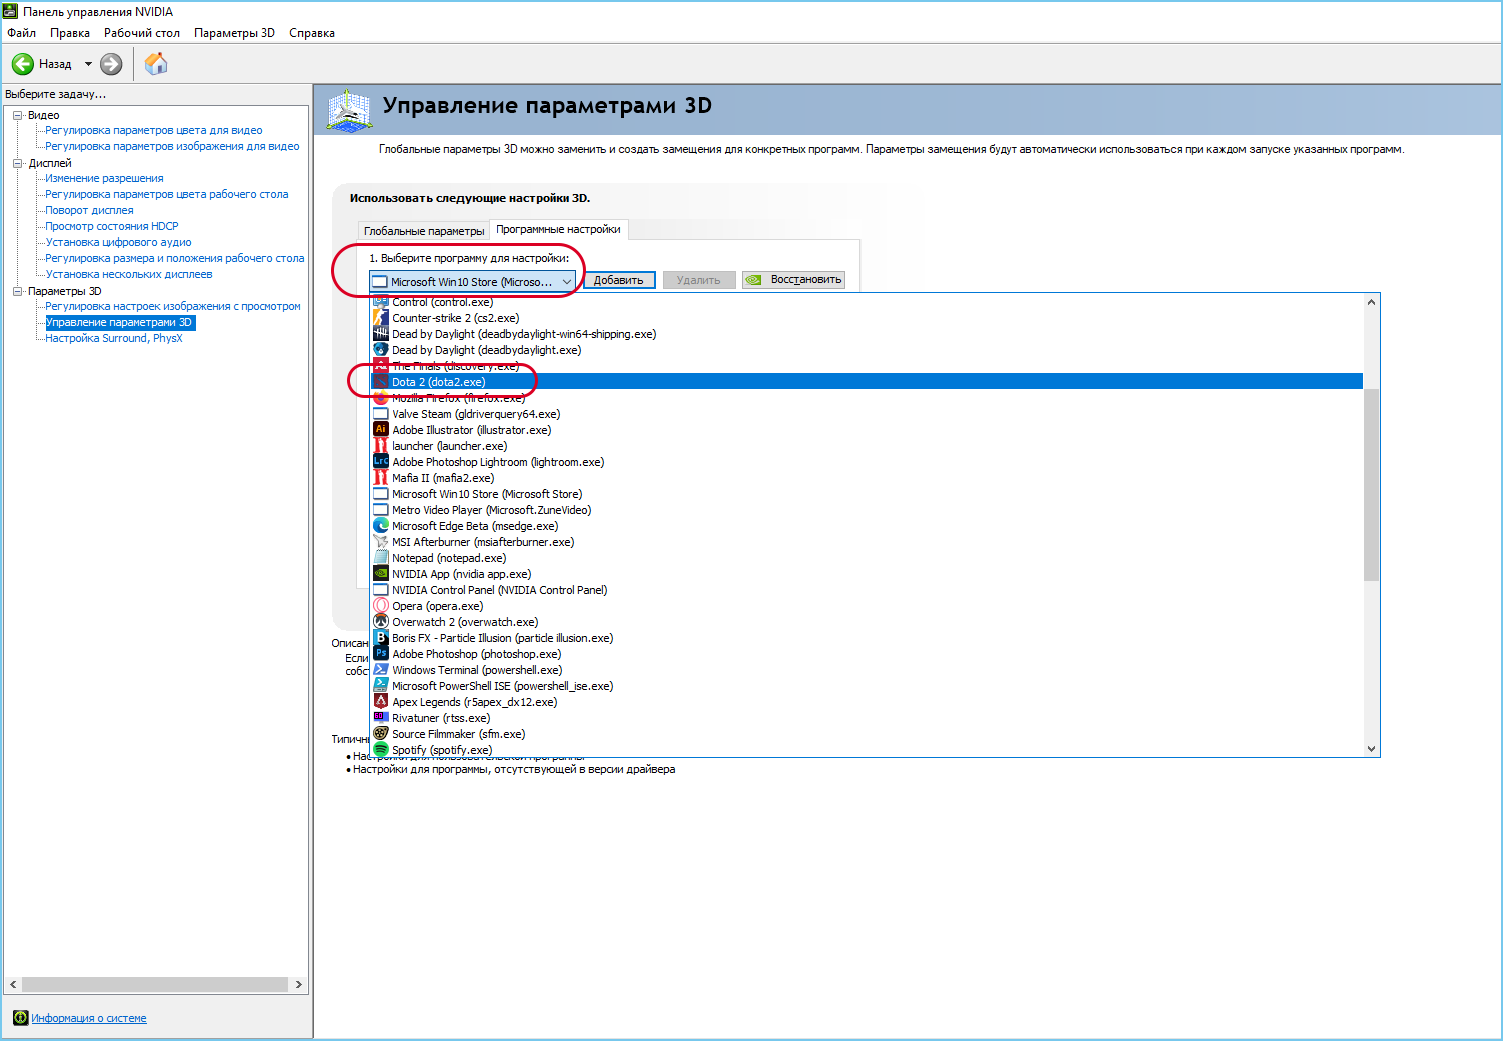Click the icon for deadbydaylight-win64-shipping.exe

tap(380, 334)
